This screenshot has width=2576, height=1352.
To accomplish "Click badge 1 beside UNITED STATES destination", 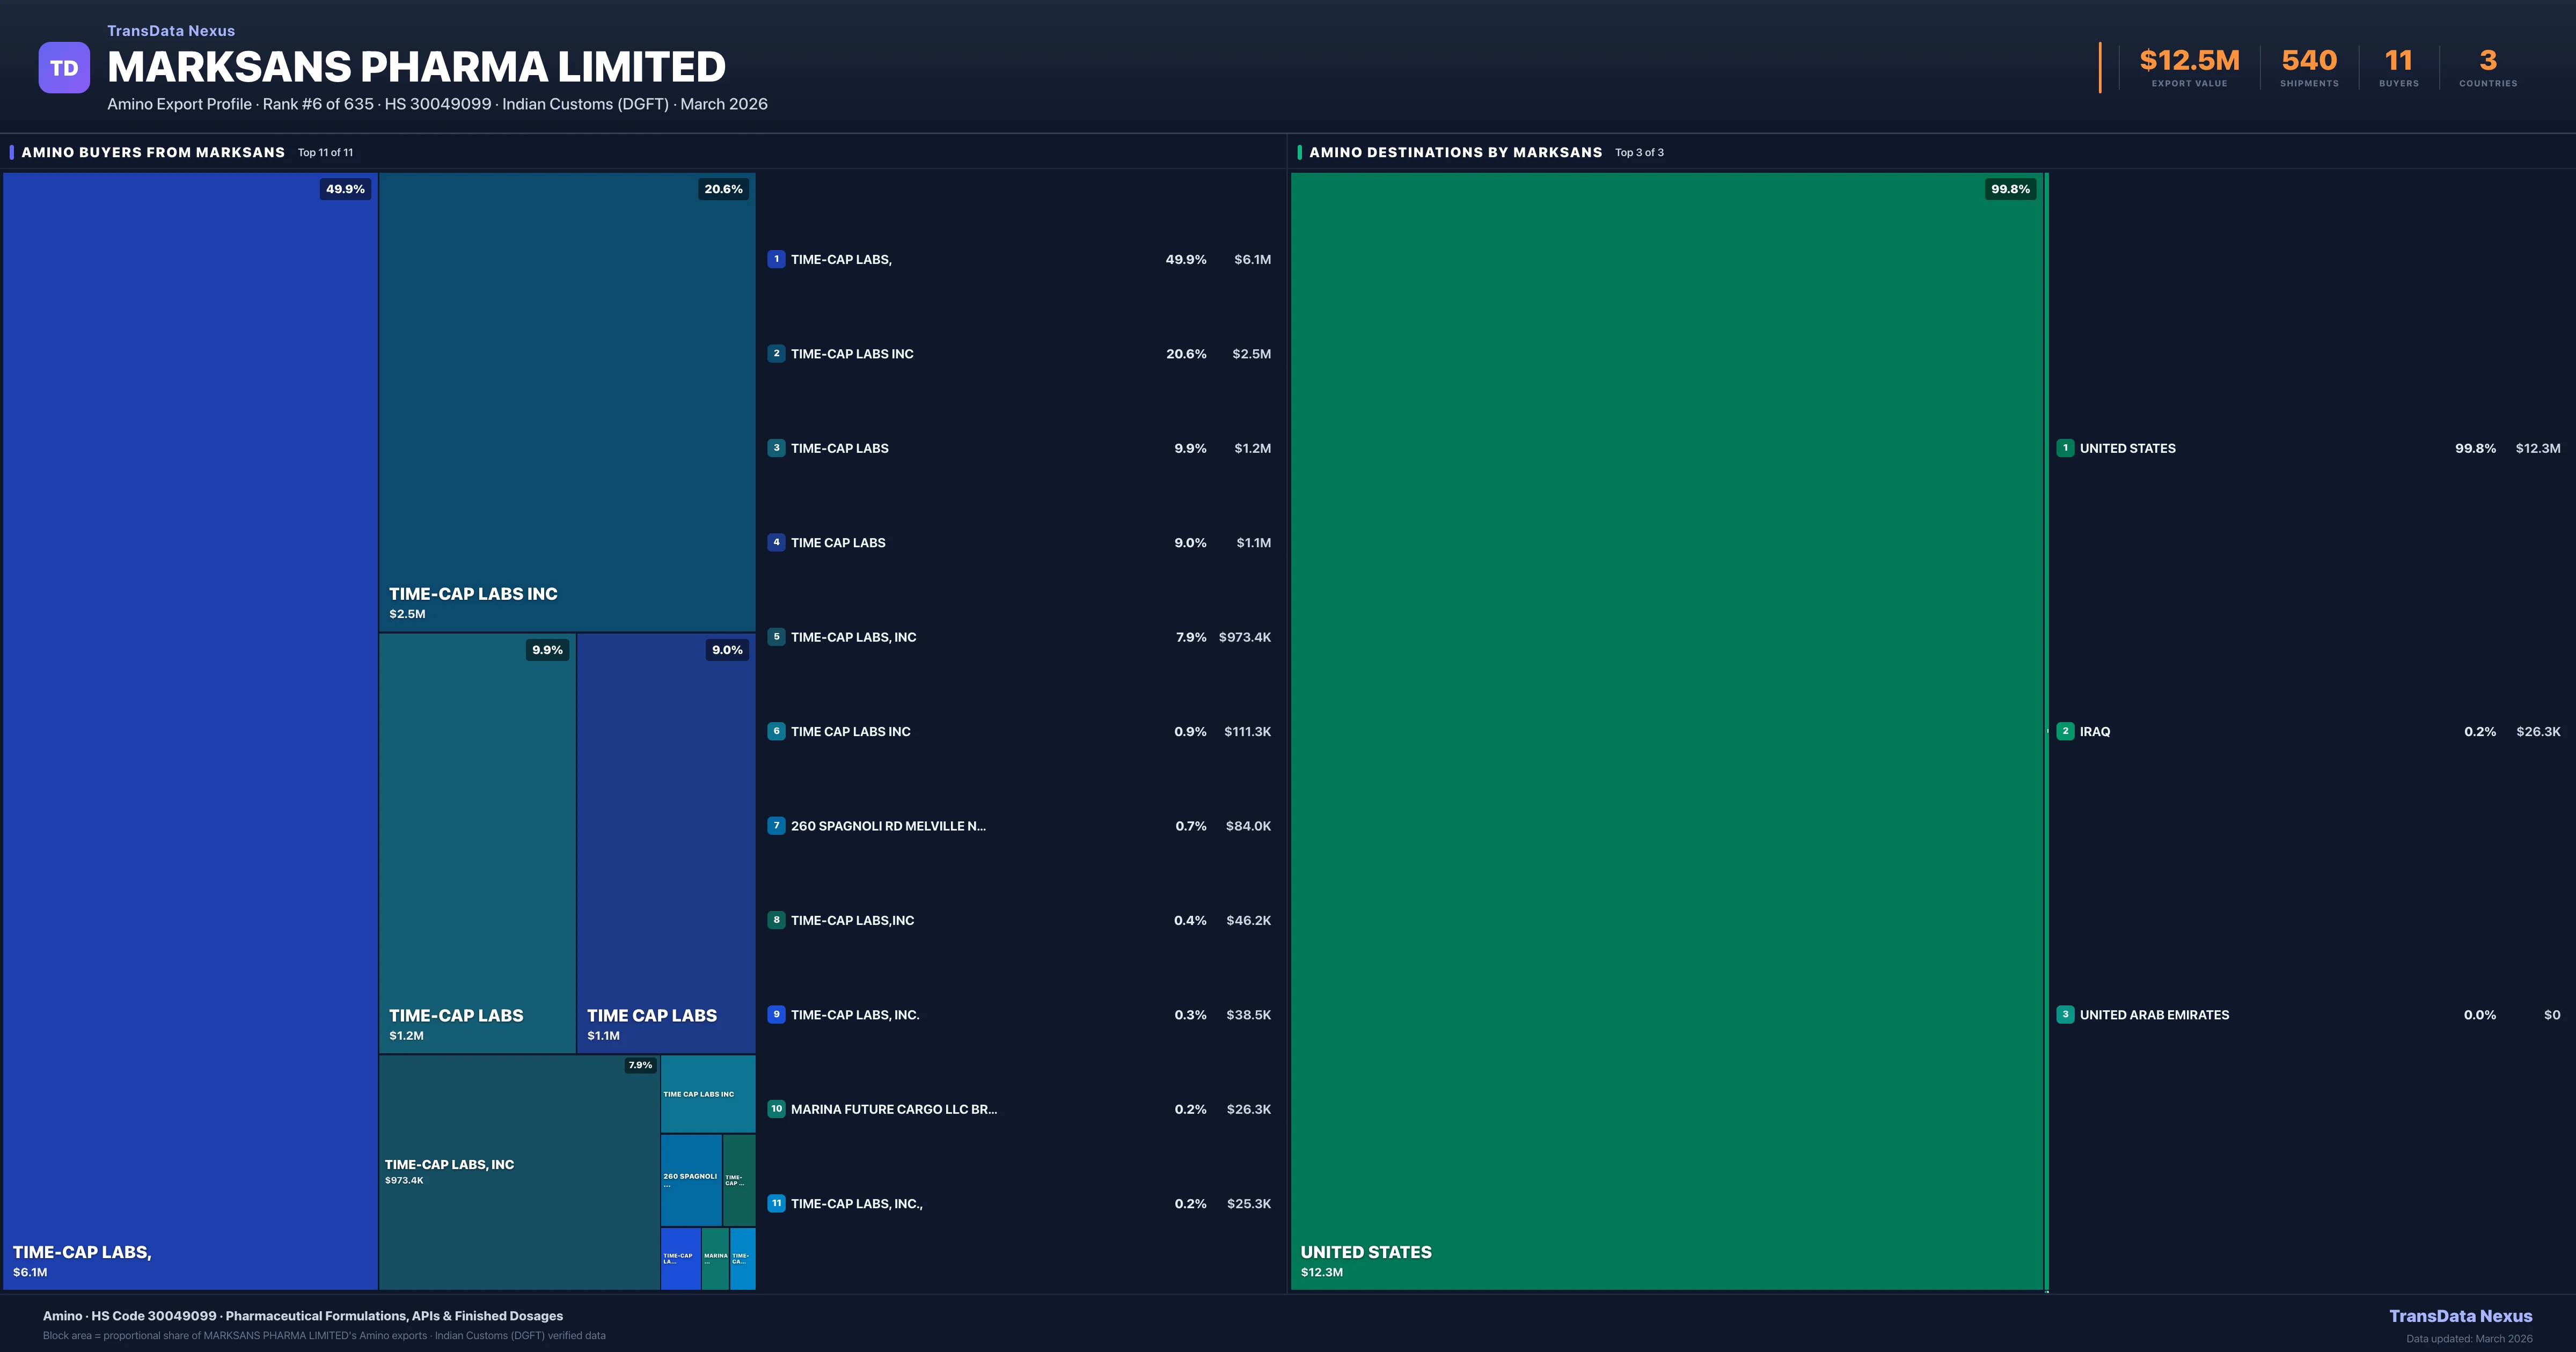I will [x=2066, y=448].
